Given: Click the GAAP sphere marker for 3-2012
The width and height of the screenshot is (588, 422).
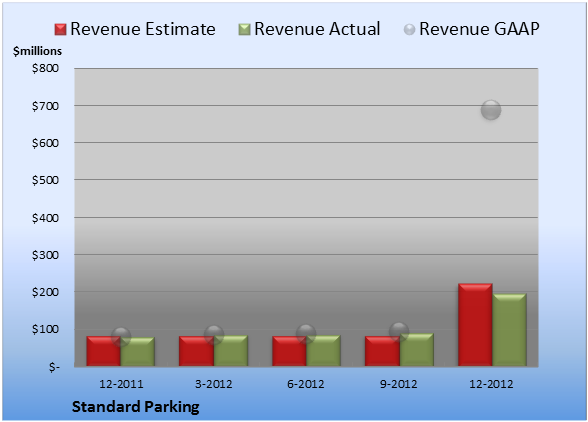Looking at the screenshot, I should point(214,335).
